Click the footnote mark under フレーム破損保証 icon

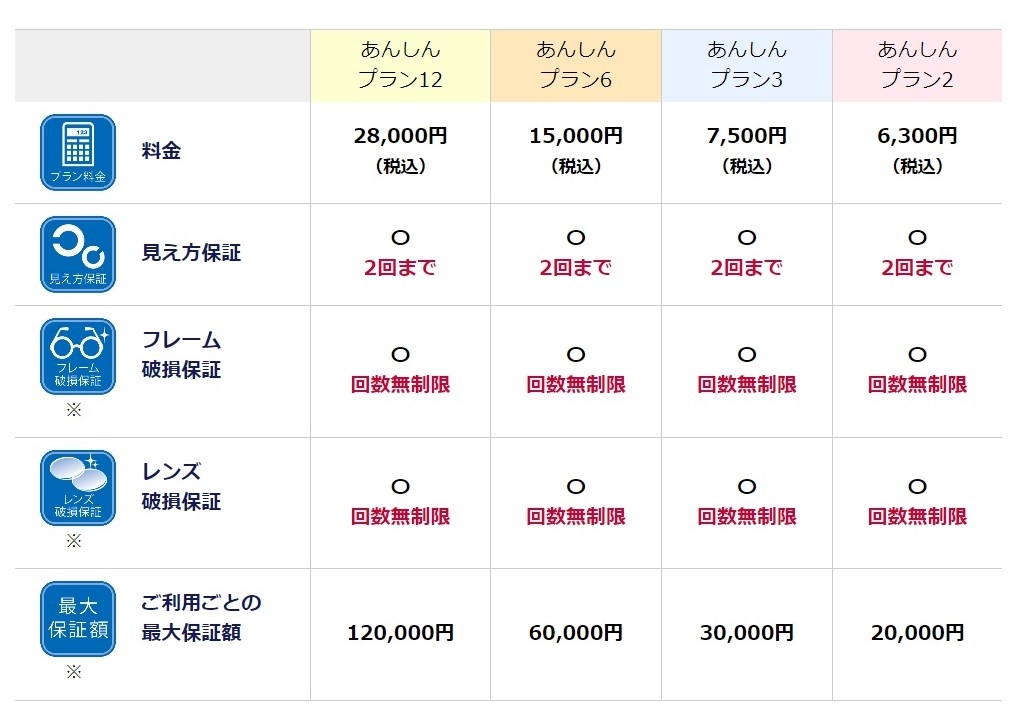click(x=73, y=409)
